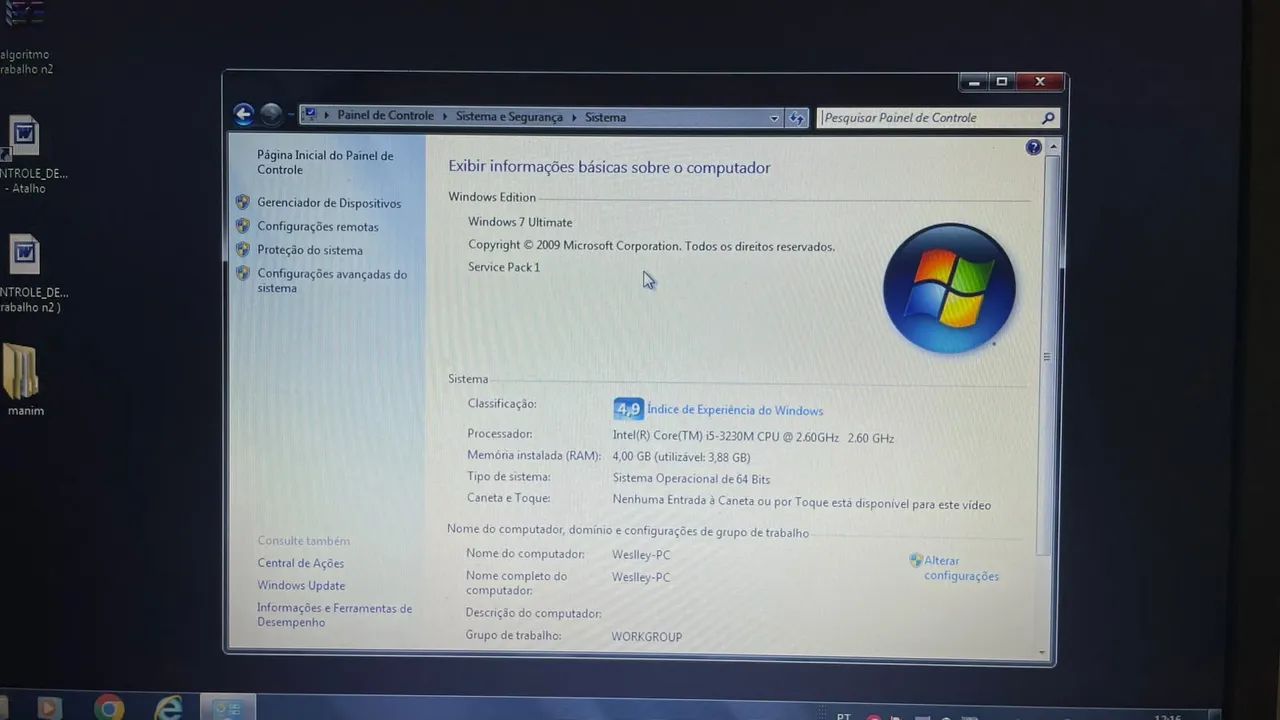Click the installed memory value 4,00 GB

pyautogui.click(x=681, y=457)
